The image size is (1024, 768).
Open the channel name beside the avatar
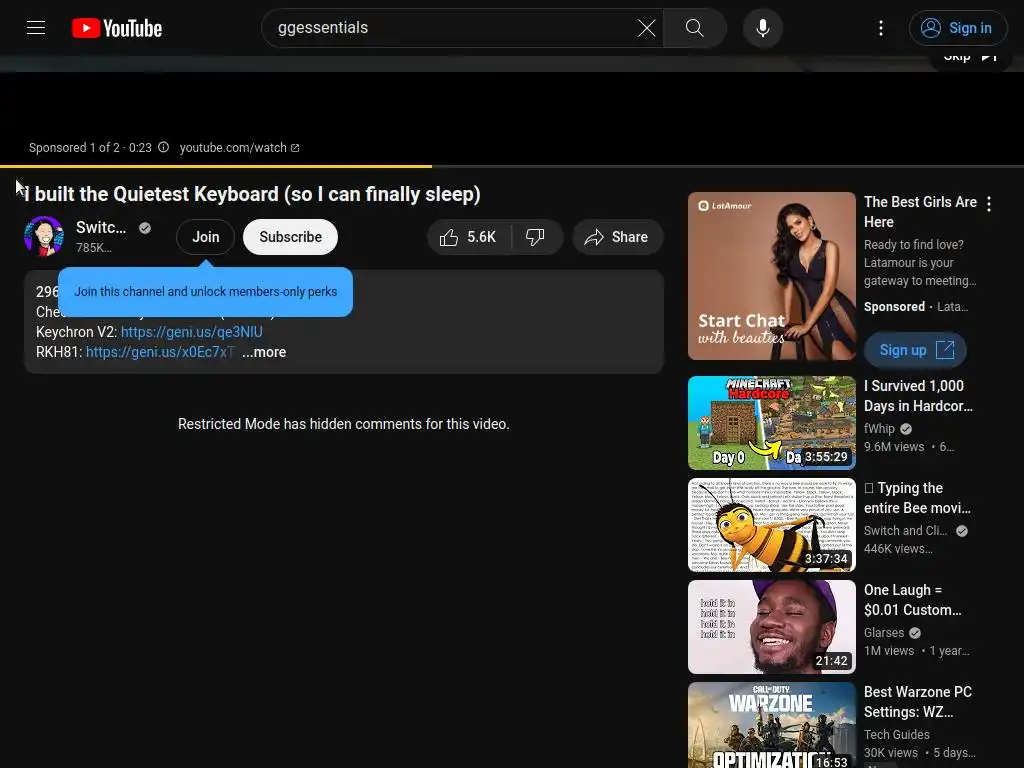click(101, 227)
